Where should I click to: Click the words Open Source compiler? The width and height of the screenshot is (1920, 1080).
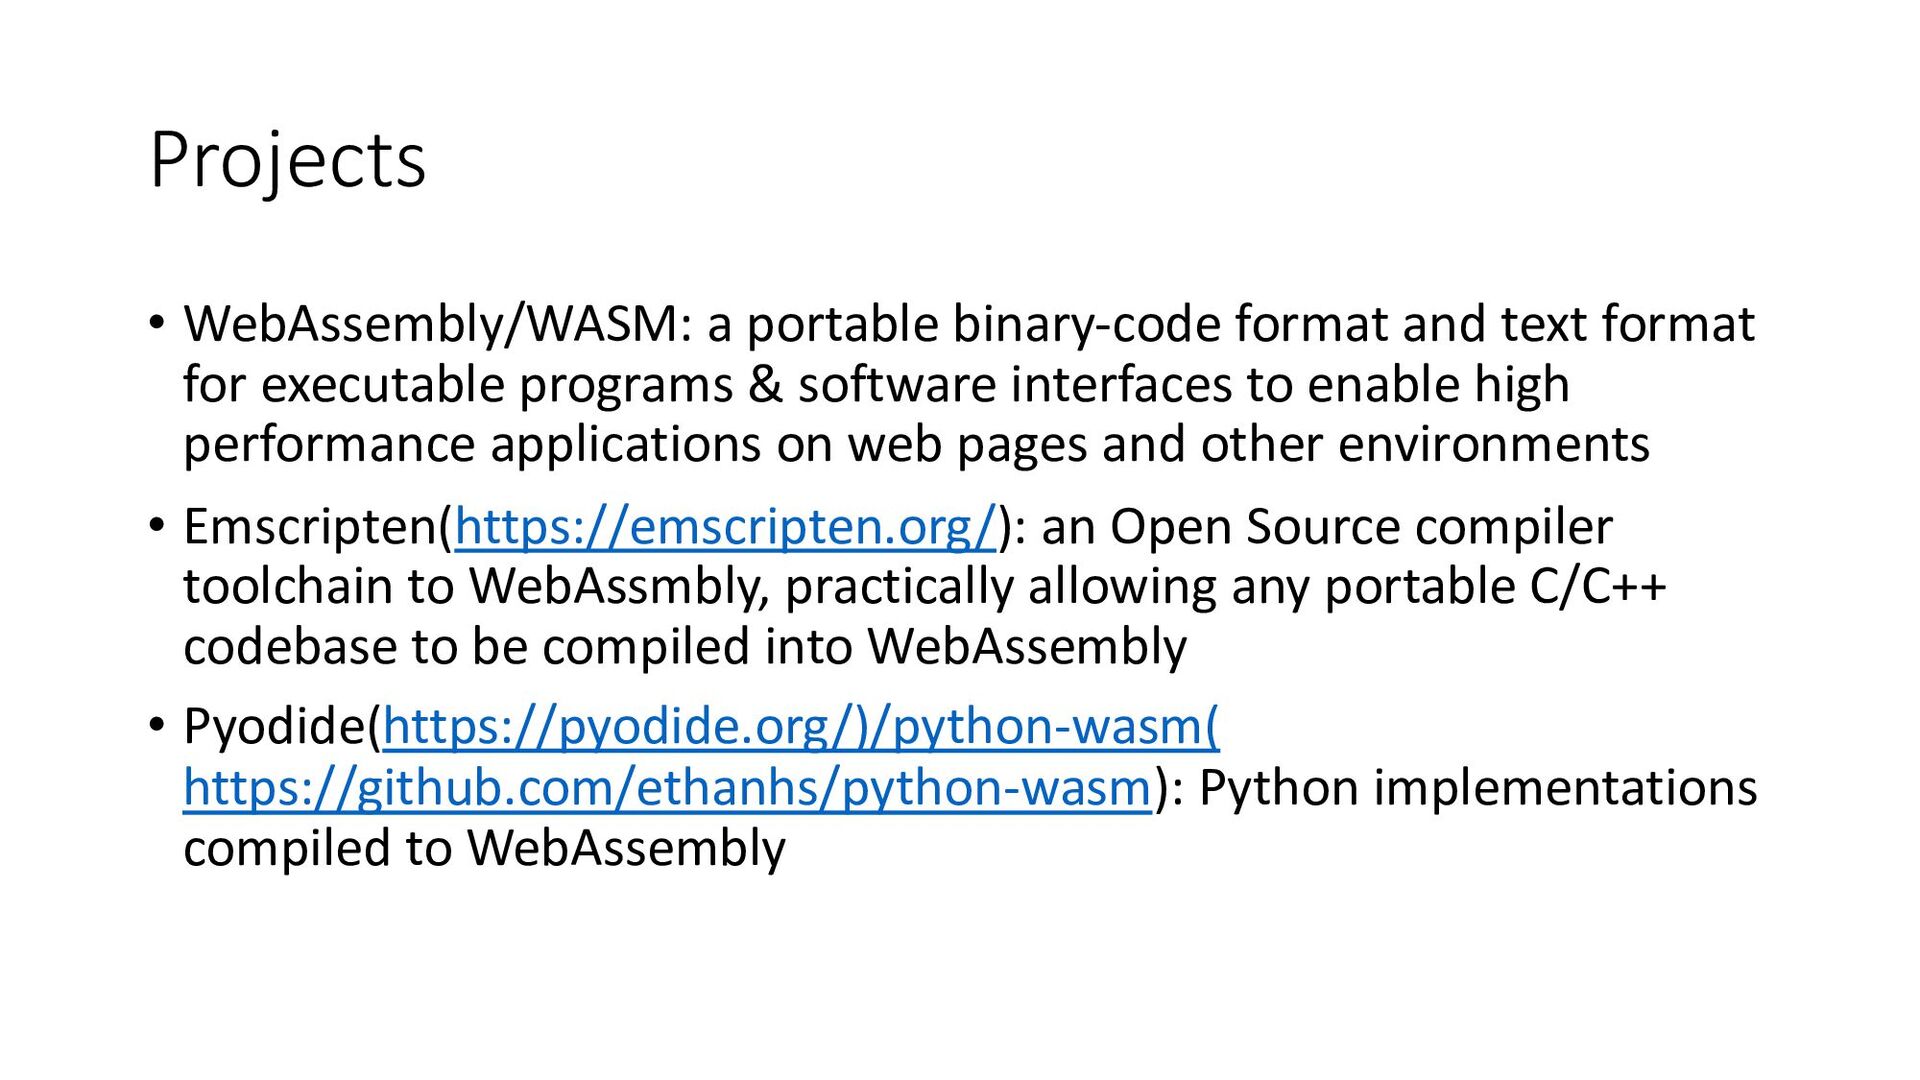point(1361,527)
